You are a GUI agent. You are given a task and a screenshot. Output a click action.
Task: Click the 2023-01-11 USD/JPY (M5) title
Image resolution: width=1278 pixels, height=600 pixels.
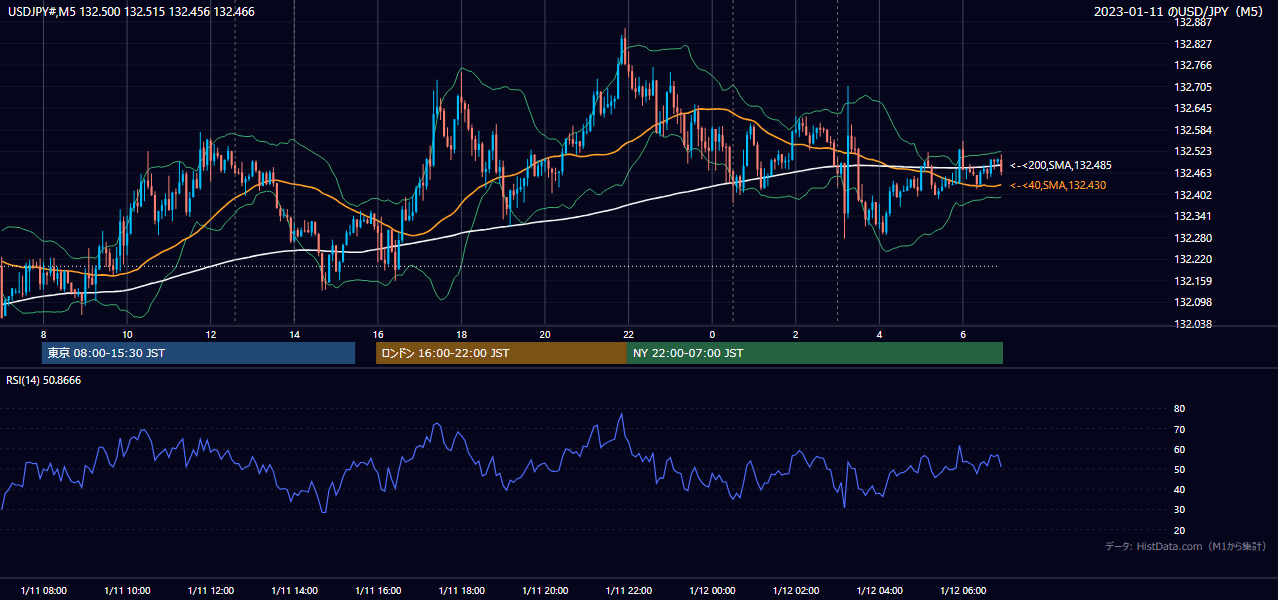[x=1180, y=12]
